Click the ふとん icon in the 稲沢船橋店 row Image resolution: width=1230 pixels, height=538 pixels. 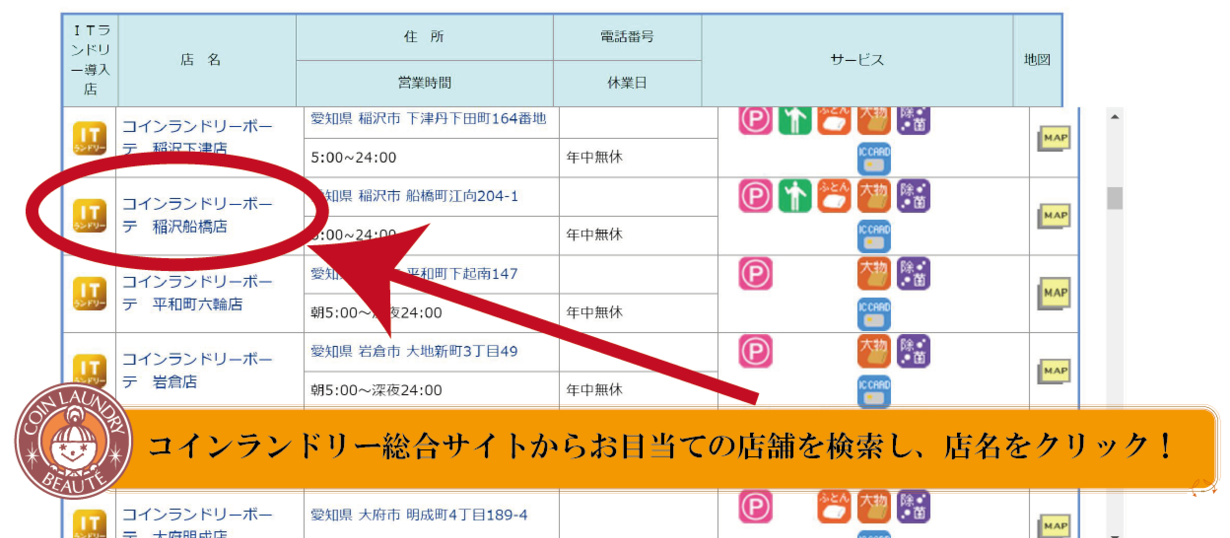(x=834, y=196)
